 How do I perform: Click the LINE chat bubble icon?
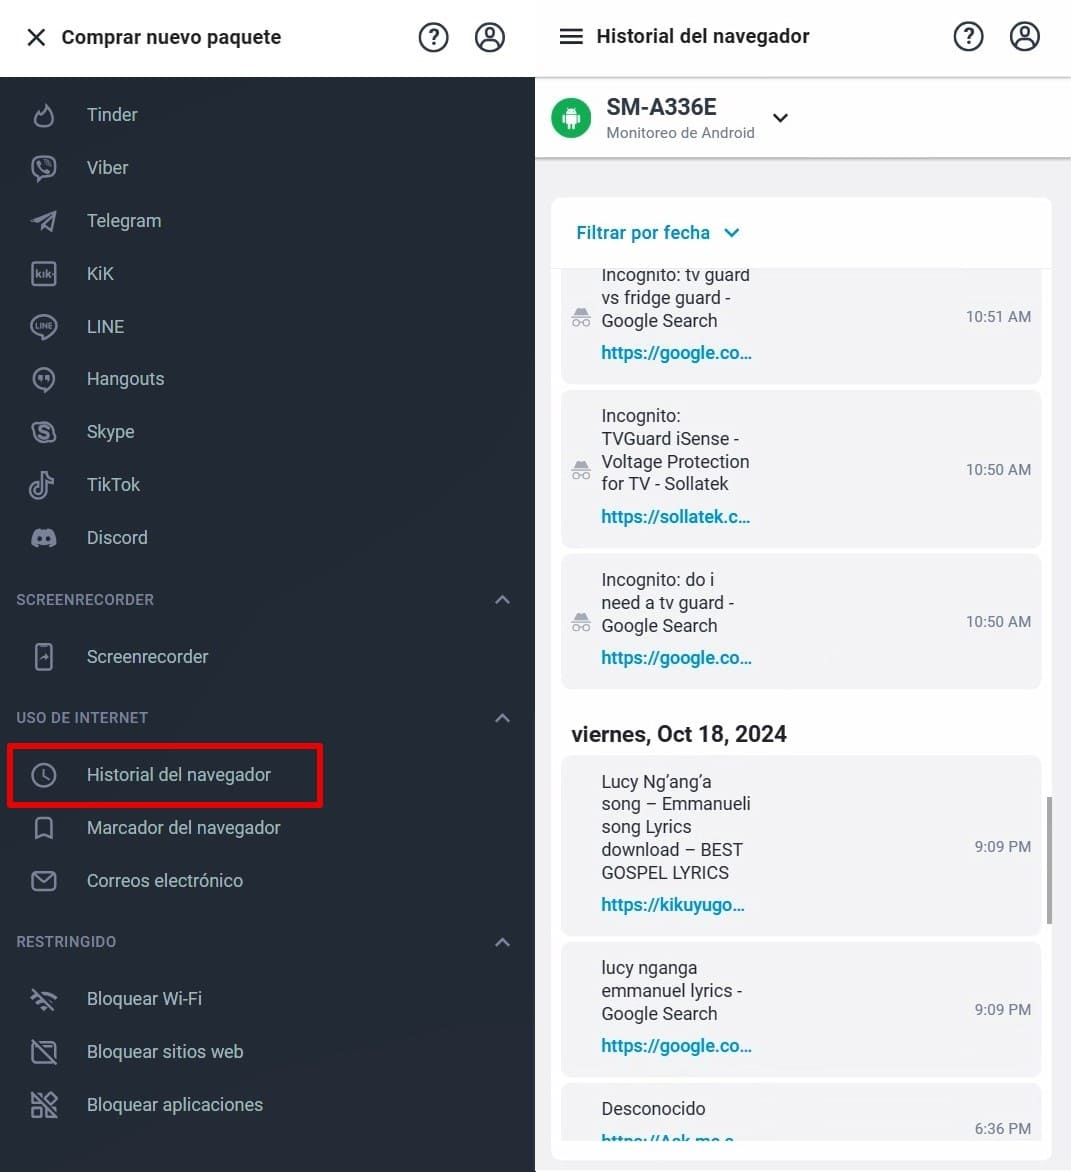(43, 327)
